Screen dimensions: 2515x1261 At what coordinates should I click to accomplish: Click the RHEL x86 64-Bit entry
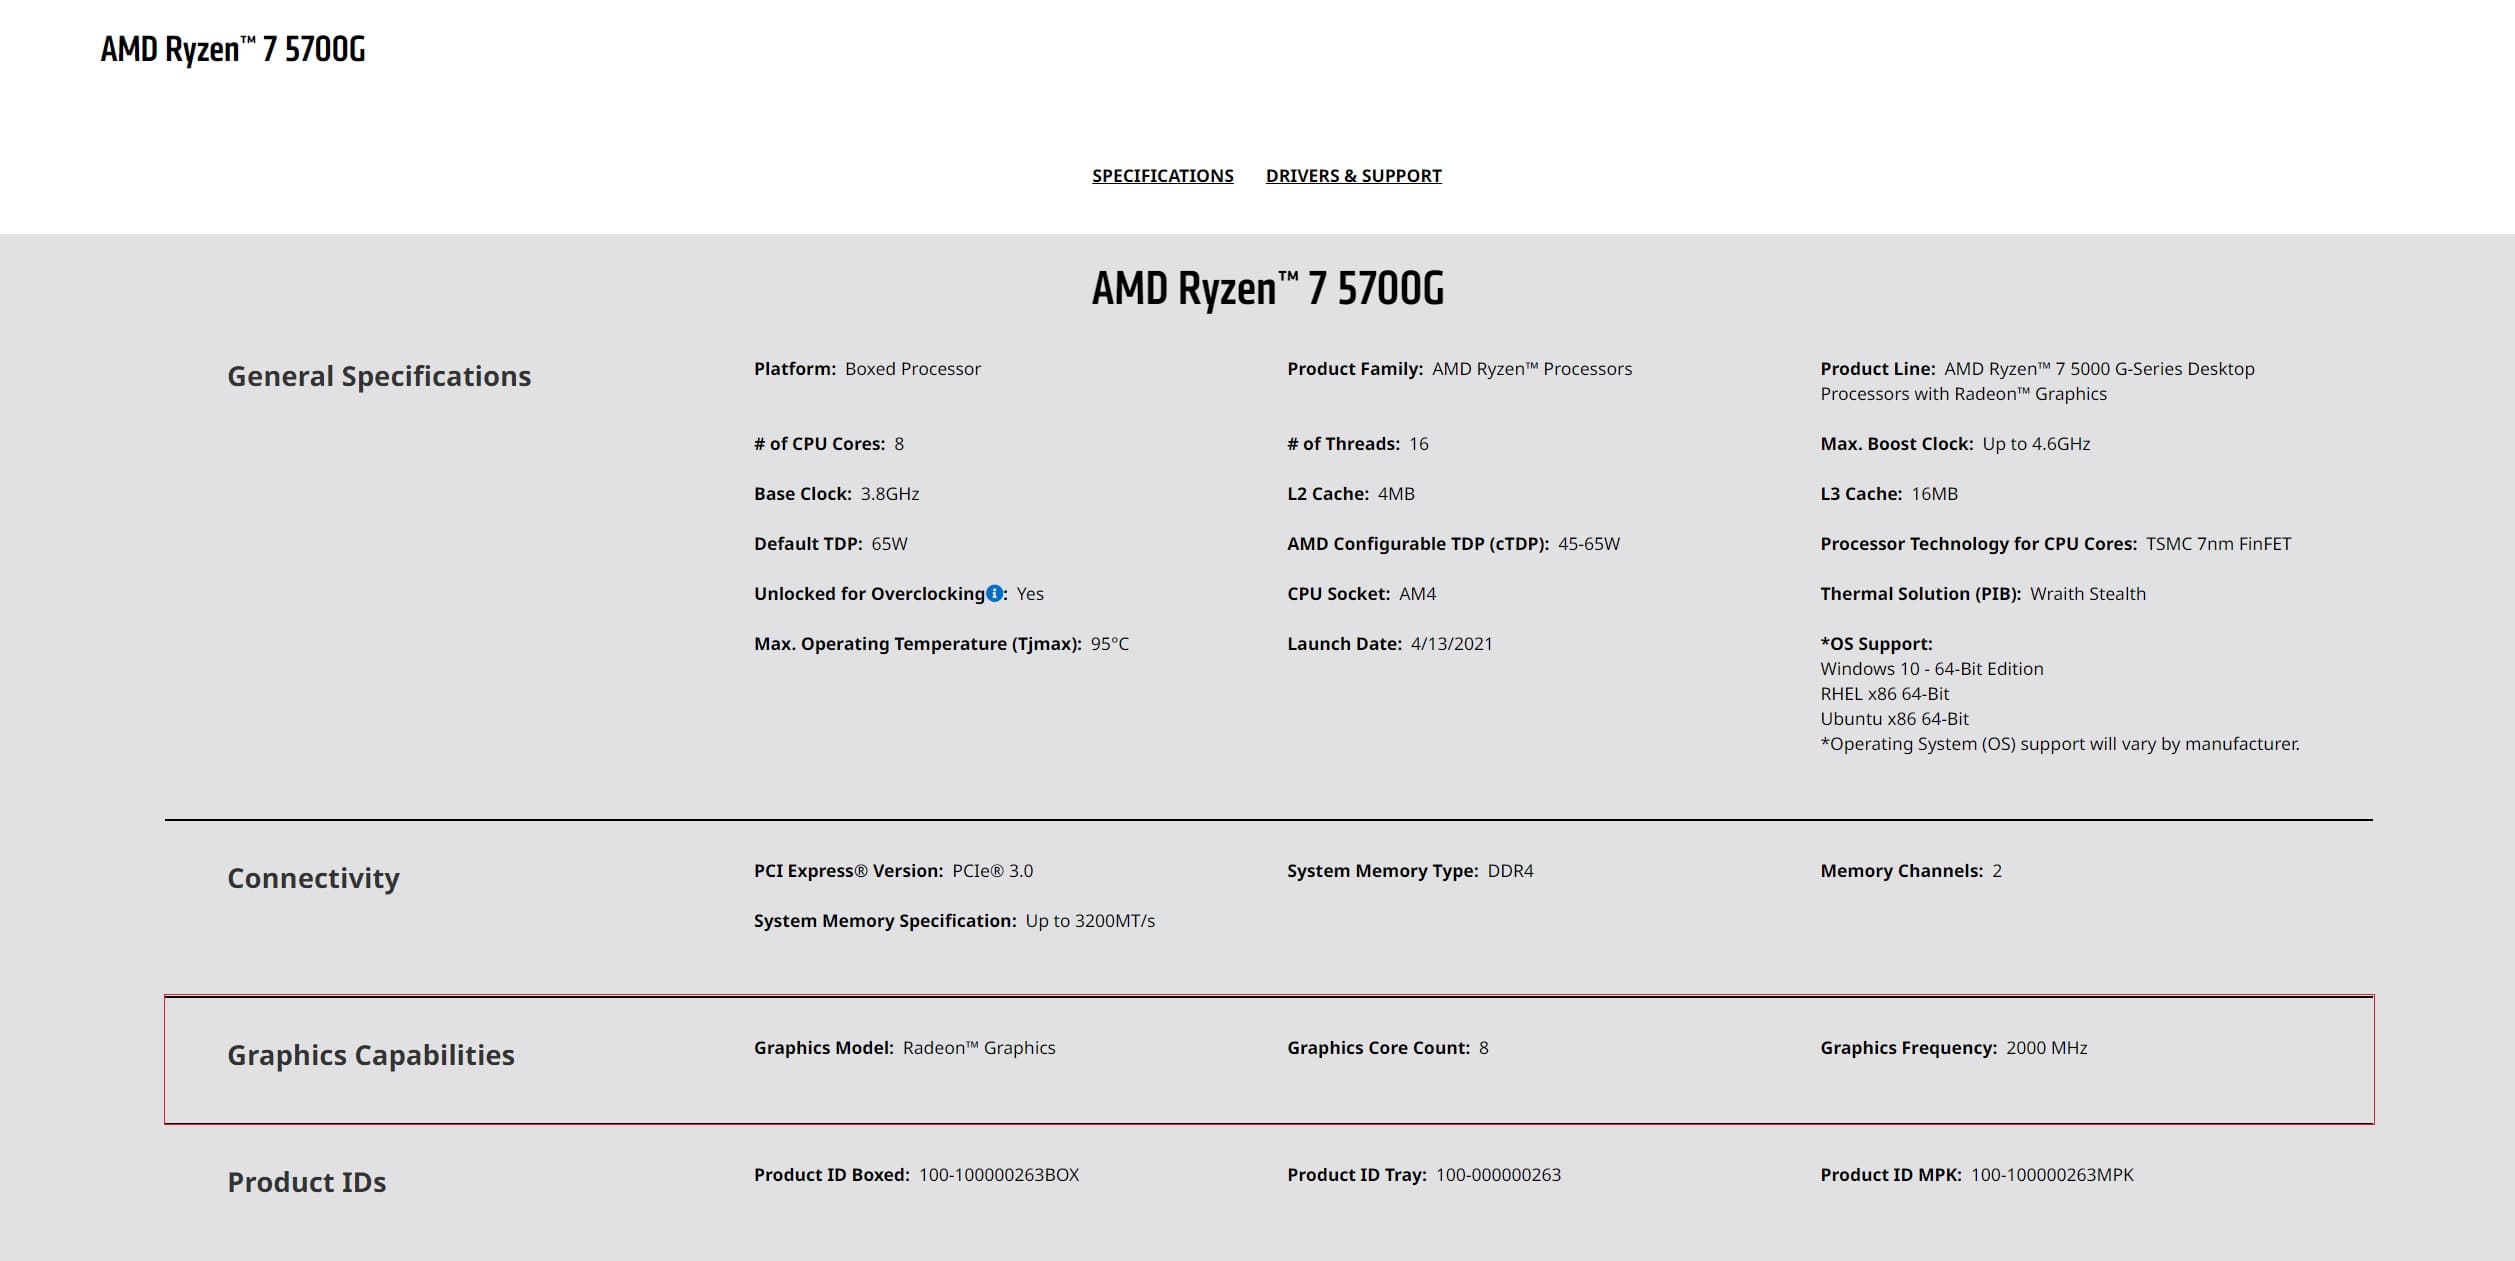(x=1885, y=694)
